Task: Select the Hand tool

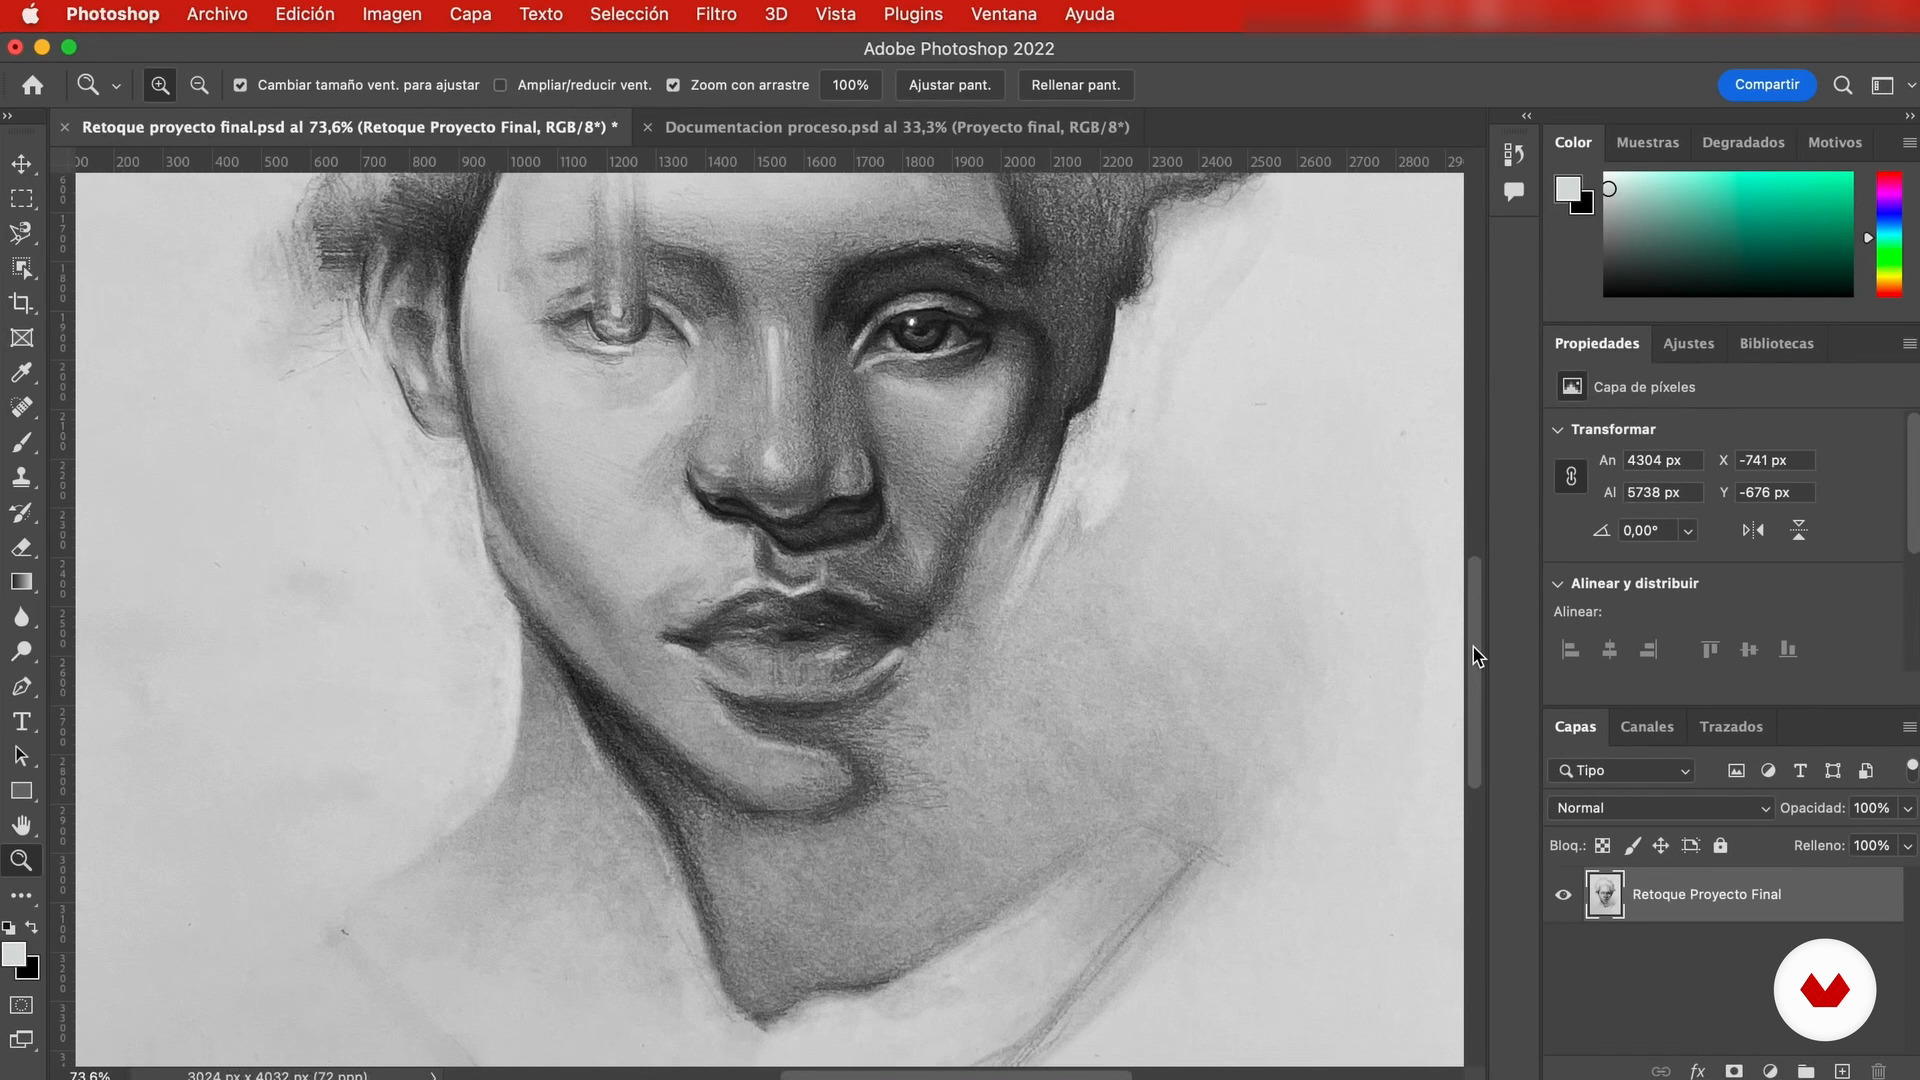Action: [x=21, y=826]
